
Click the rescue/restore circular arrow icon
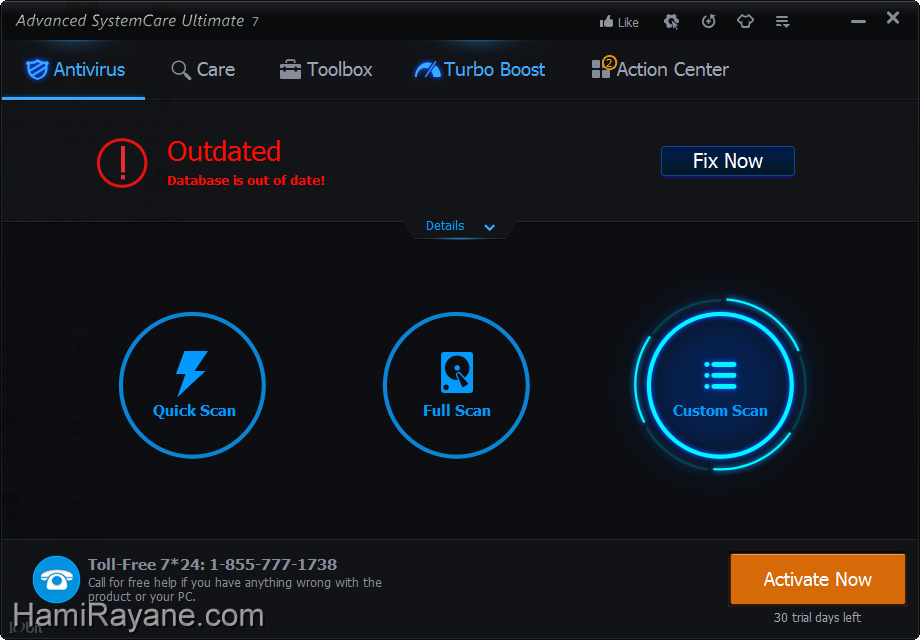click(709, 22)
